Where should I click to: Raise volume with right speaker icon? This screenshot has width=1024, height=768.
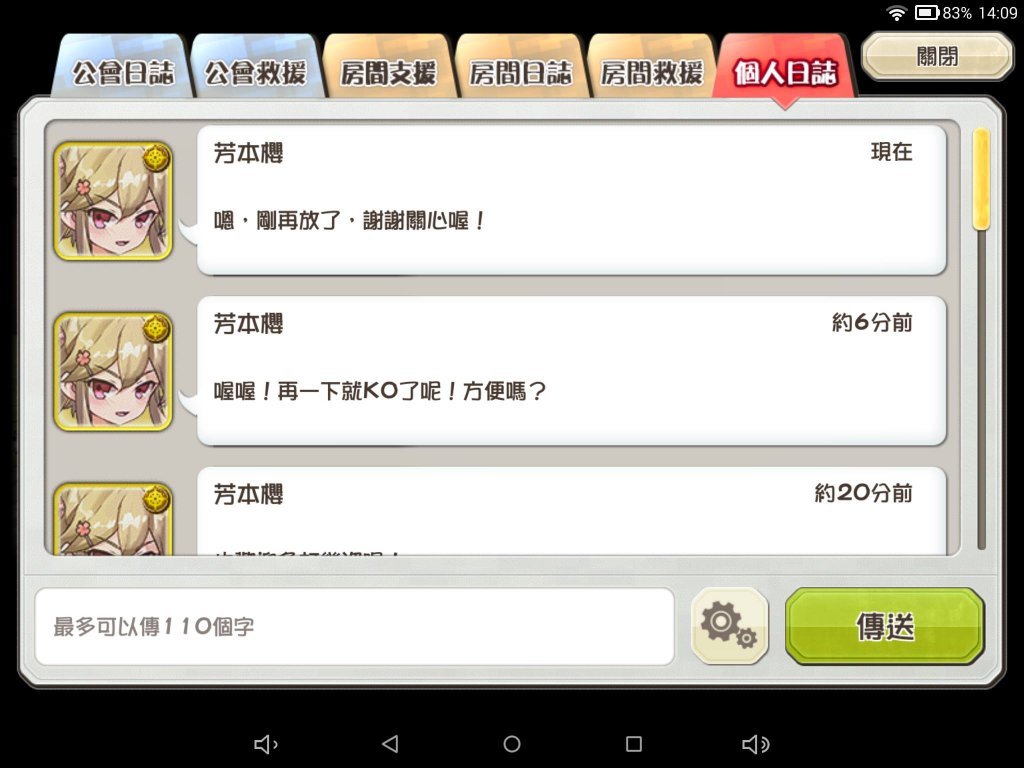tap(756, 744)
